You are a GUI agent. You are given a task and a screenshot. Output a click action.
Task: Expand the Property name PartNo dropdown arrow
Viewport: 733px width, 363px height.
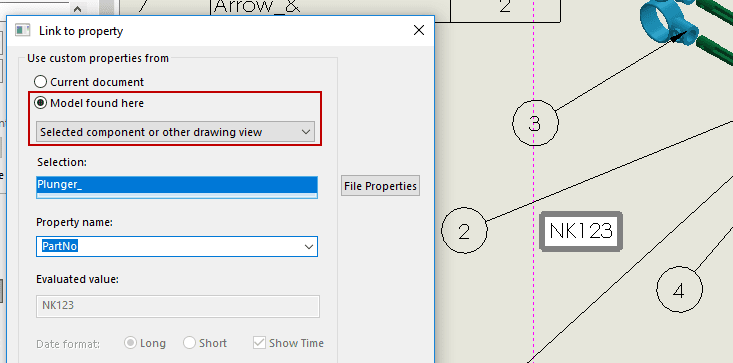(x=309, y=246)
